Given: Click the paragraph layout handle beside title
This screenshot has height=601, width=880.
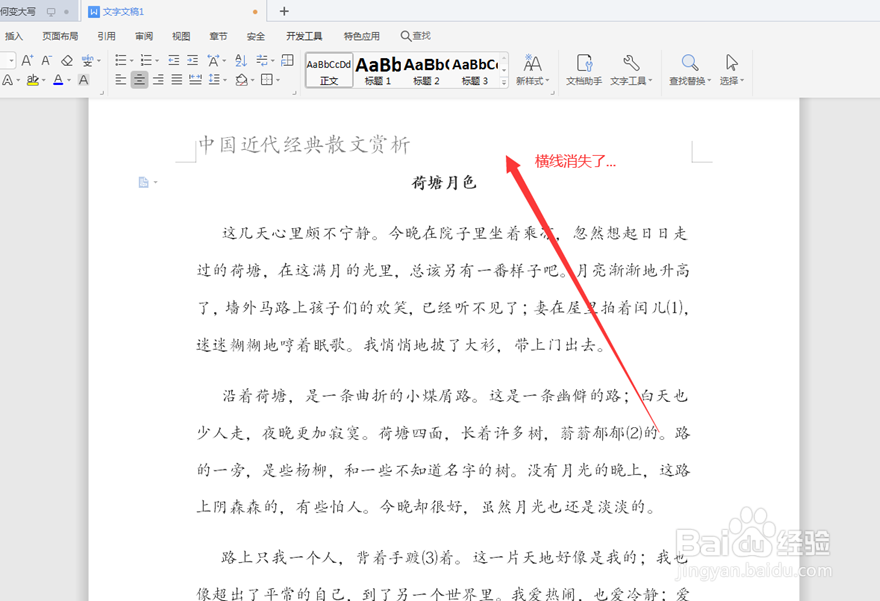Looking at the screenshot, I should pyautogui.click(x=148, y=182).
